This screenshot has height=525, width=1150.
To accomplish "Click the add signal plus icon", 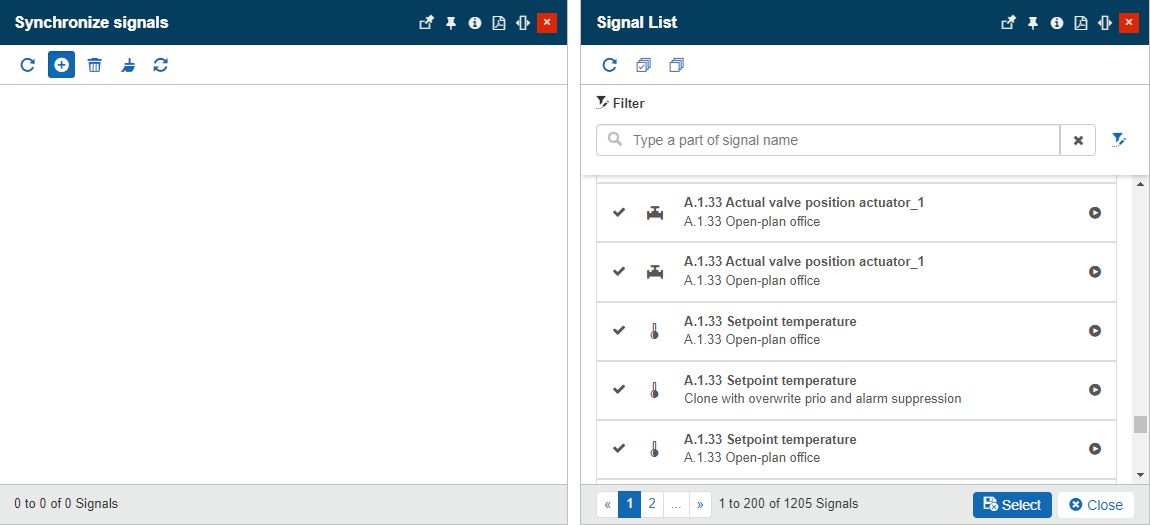I will [61, 65].
